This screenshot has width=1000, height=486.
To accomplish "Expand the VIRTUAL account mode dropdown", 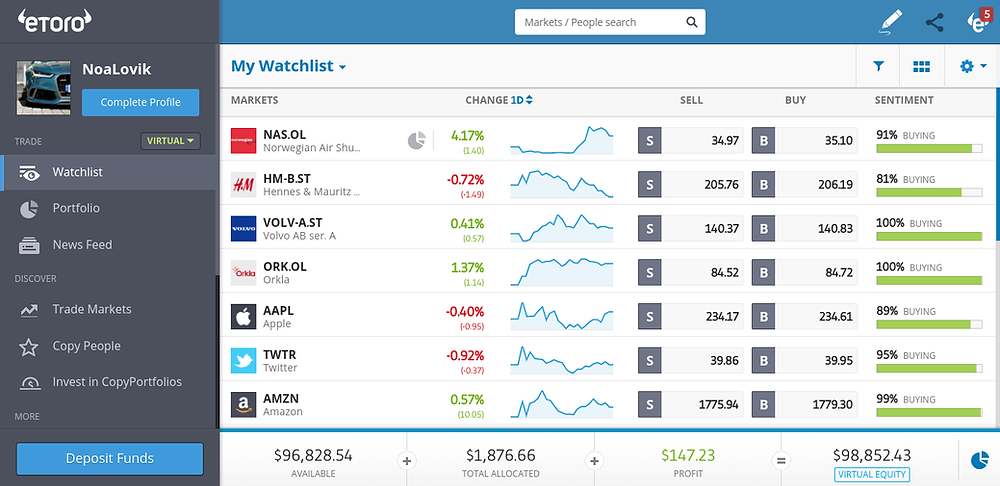I will click(170, 141).
